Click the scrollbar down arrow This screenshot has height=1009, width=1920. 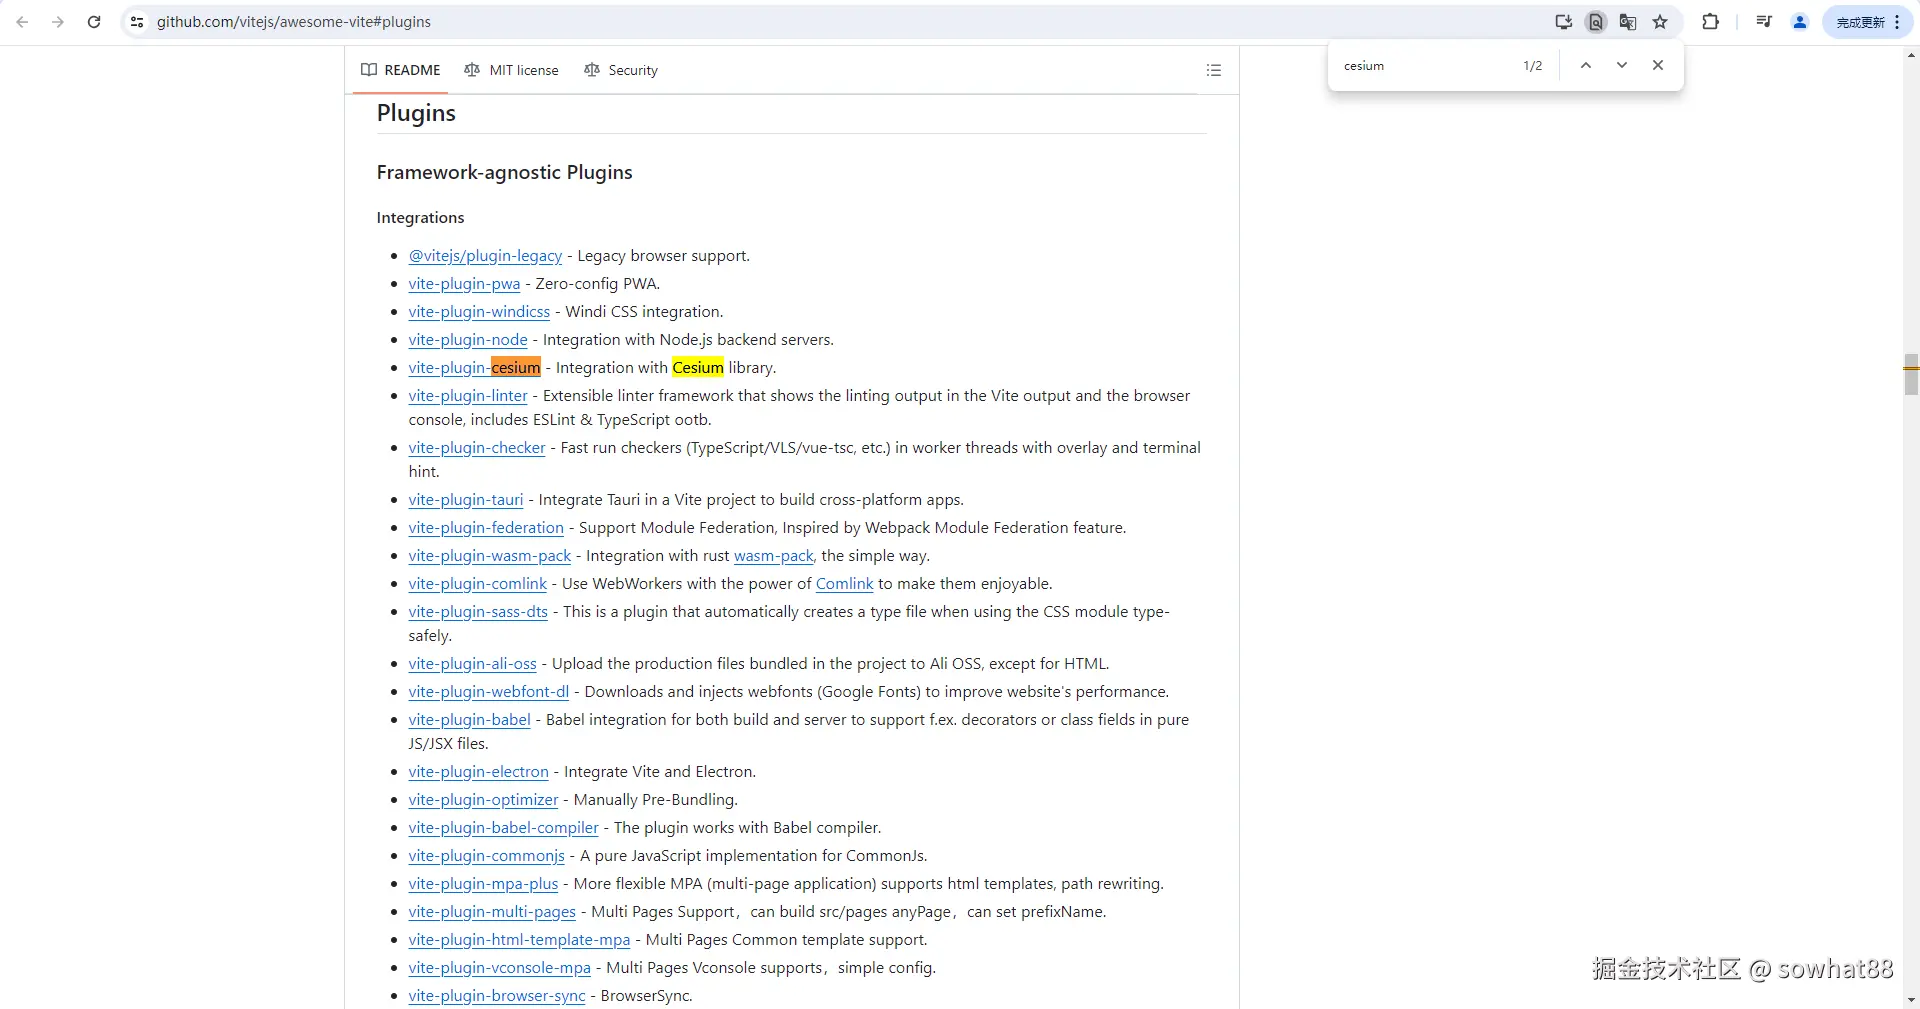[1911, 1000]
